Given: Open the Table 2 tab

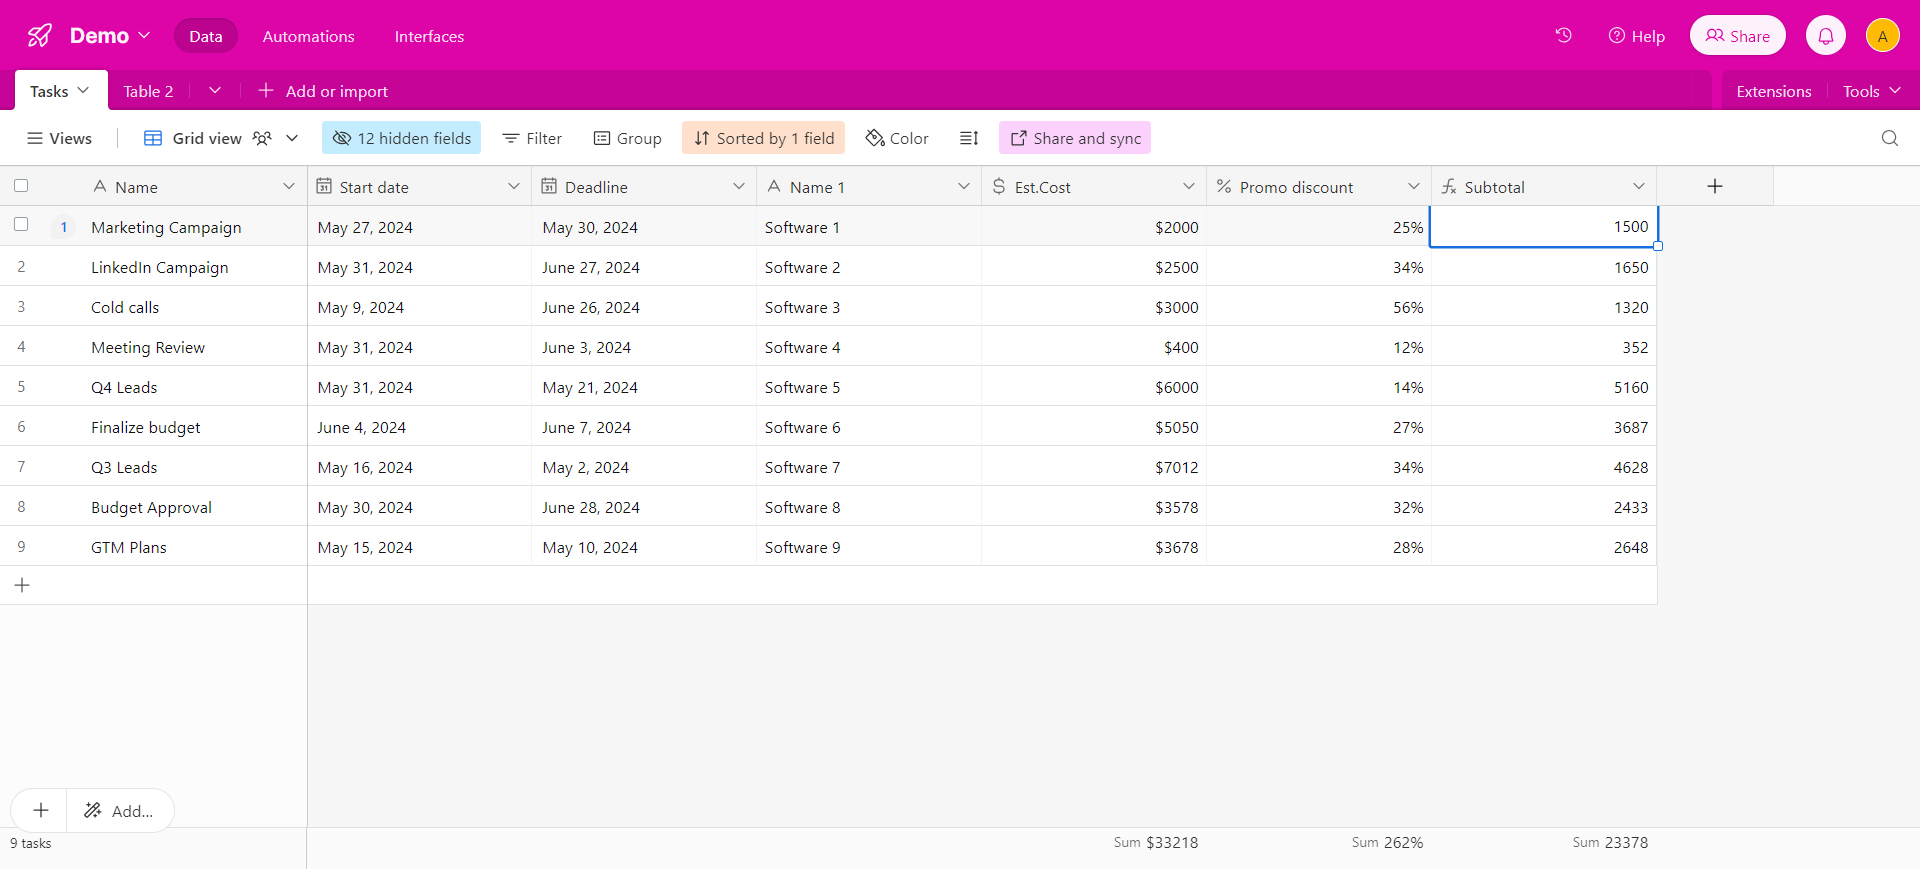Looking at the screenshot, I should point(148,91).
